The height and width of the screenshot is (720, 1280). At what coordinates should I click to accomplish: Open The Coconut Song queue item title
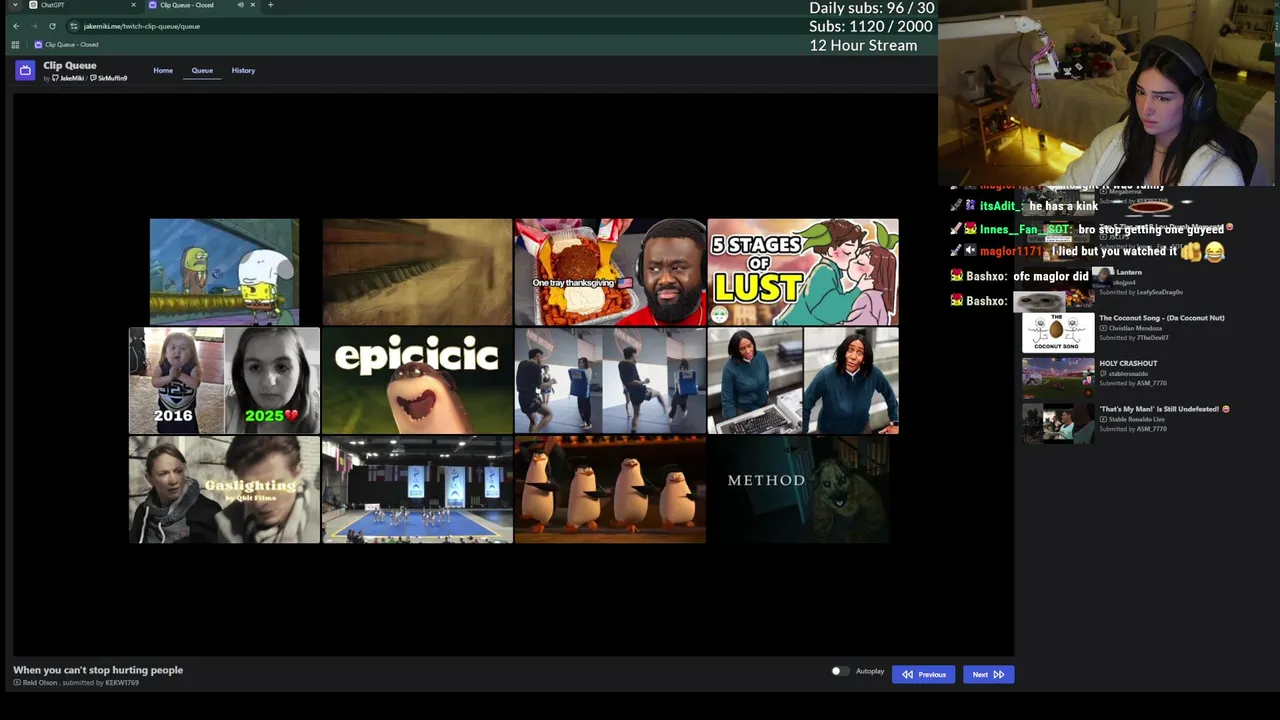[x=1162, y=318]
